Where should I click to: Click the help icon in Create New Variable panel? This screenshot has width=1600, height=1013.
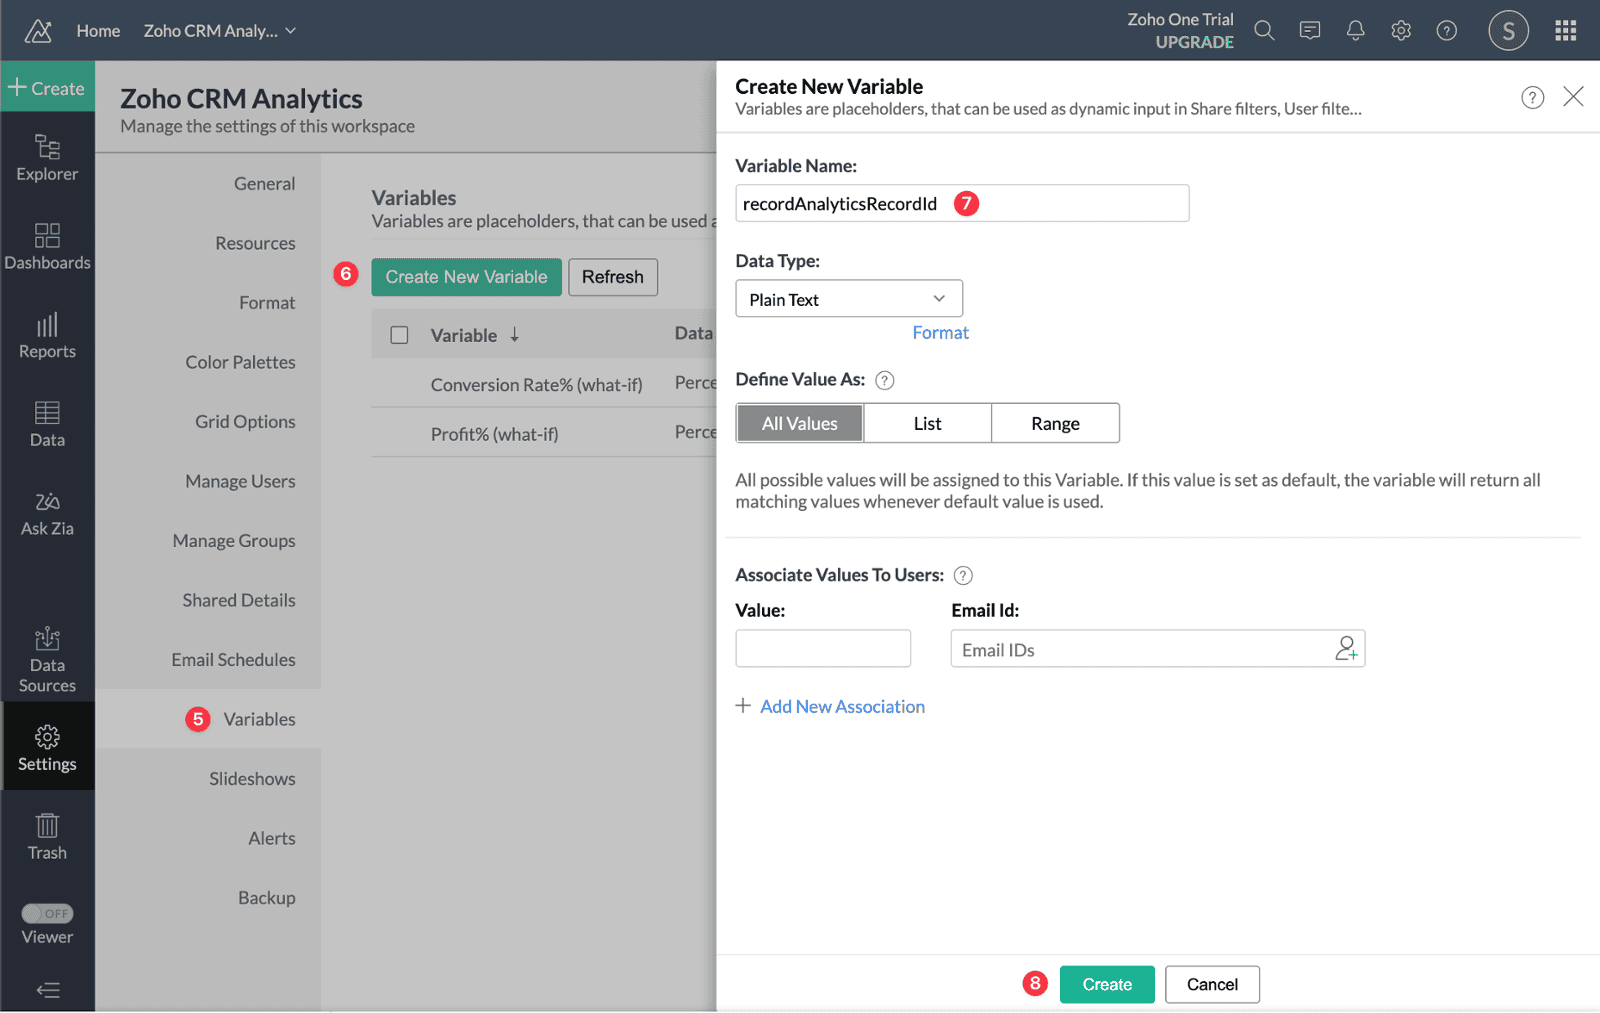[x=1532, y=97]
